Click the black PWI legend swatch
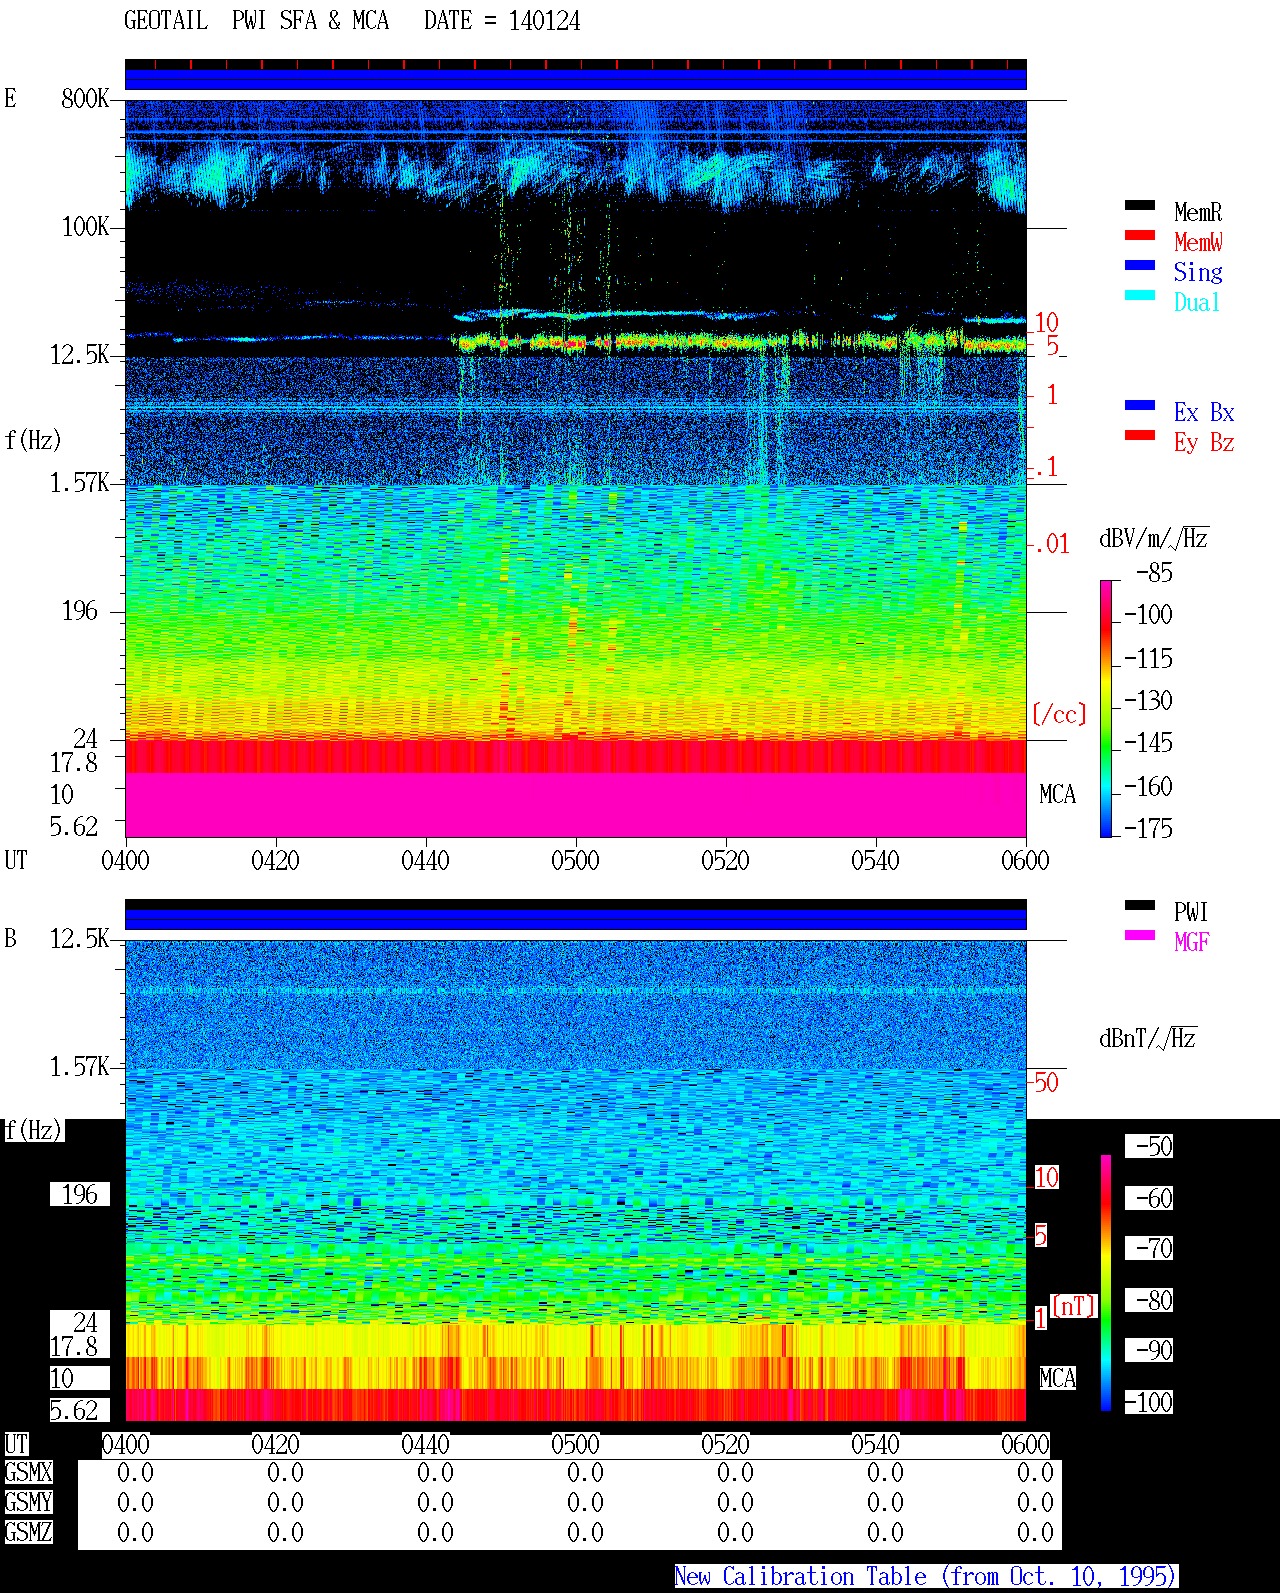 [x=1140, y=905]
